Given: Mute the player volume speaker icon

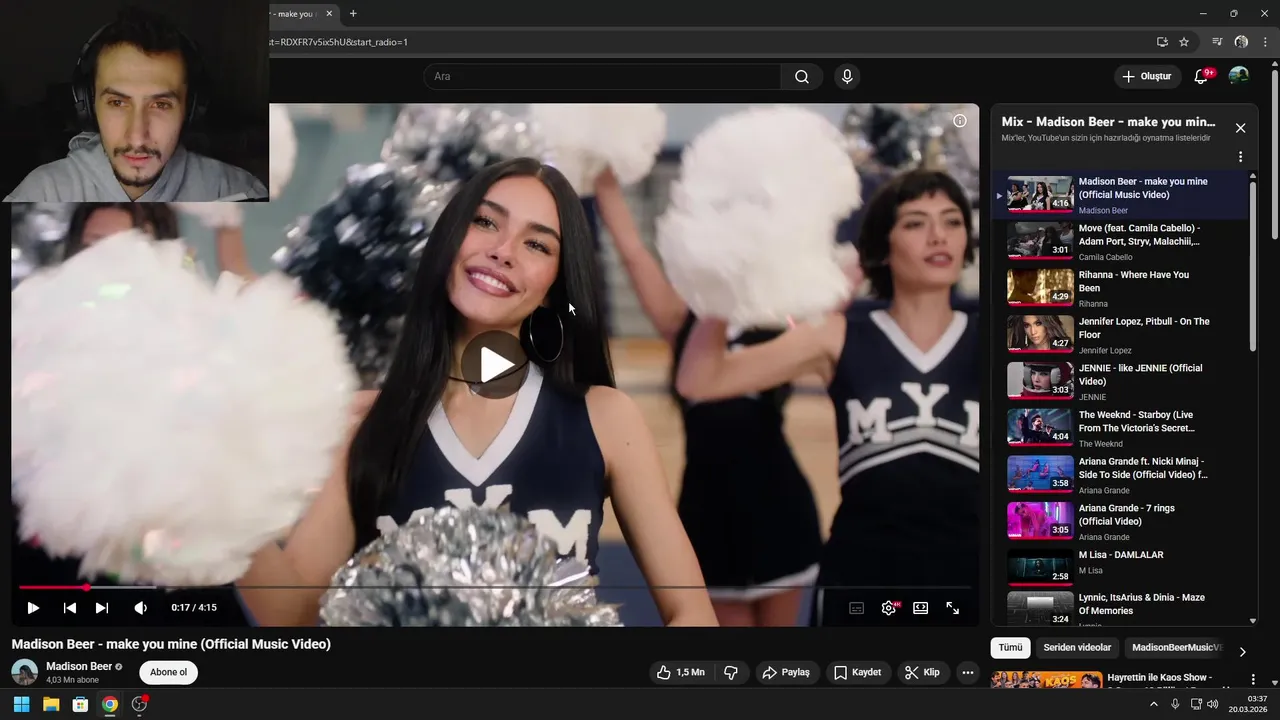Looking at the screenshot, I should 141,607.
